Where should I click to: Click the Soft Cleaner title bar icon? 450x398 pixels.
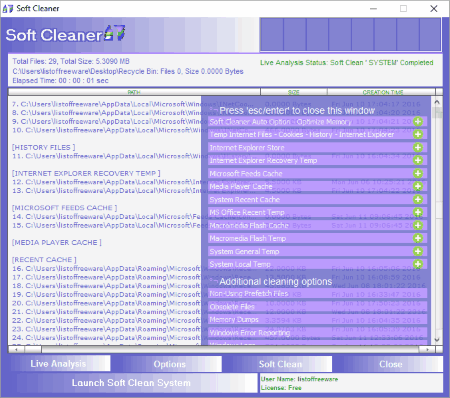coord(8,8)
